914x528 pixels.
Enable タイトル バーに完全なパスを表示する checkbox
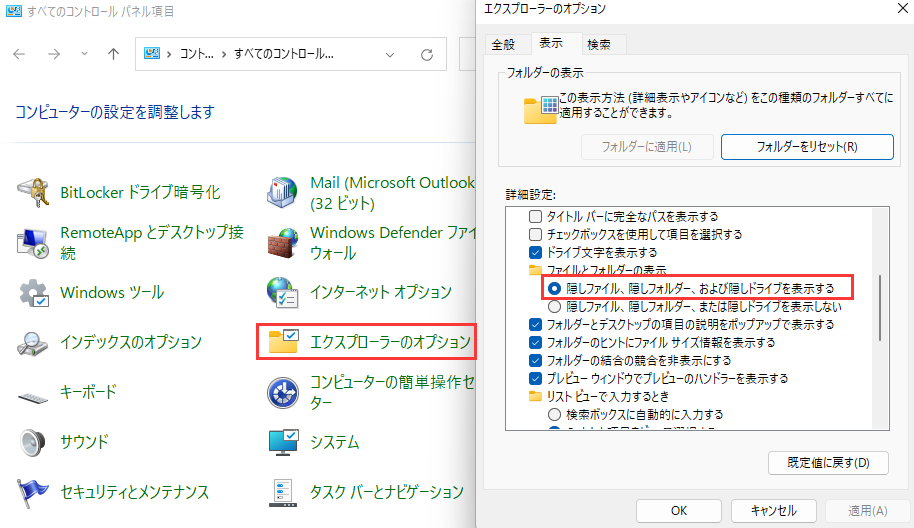pos(535,216)
